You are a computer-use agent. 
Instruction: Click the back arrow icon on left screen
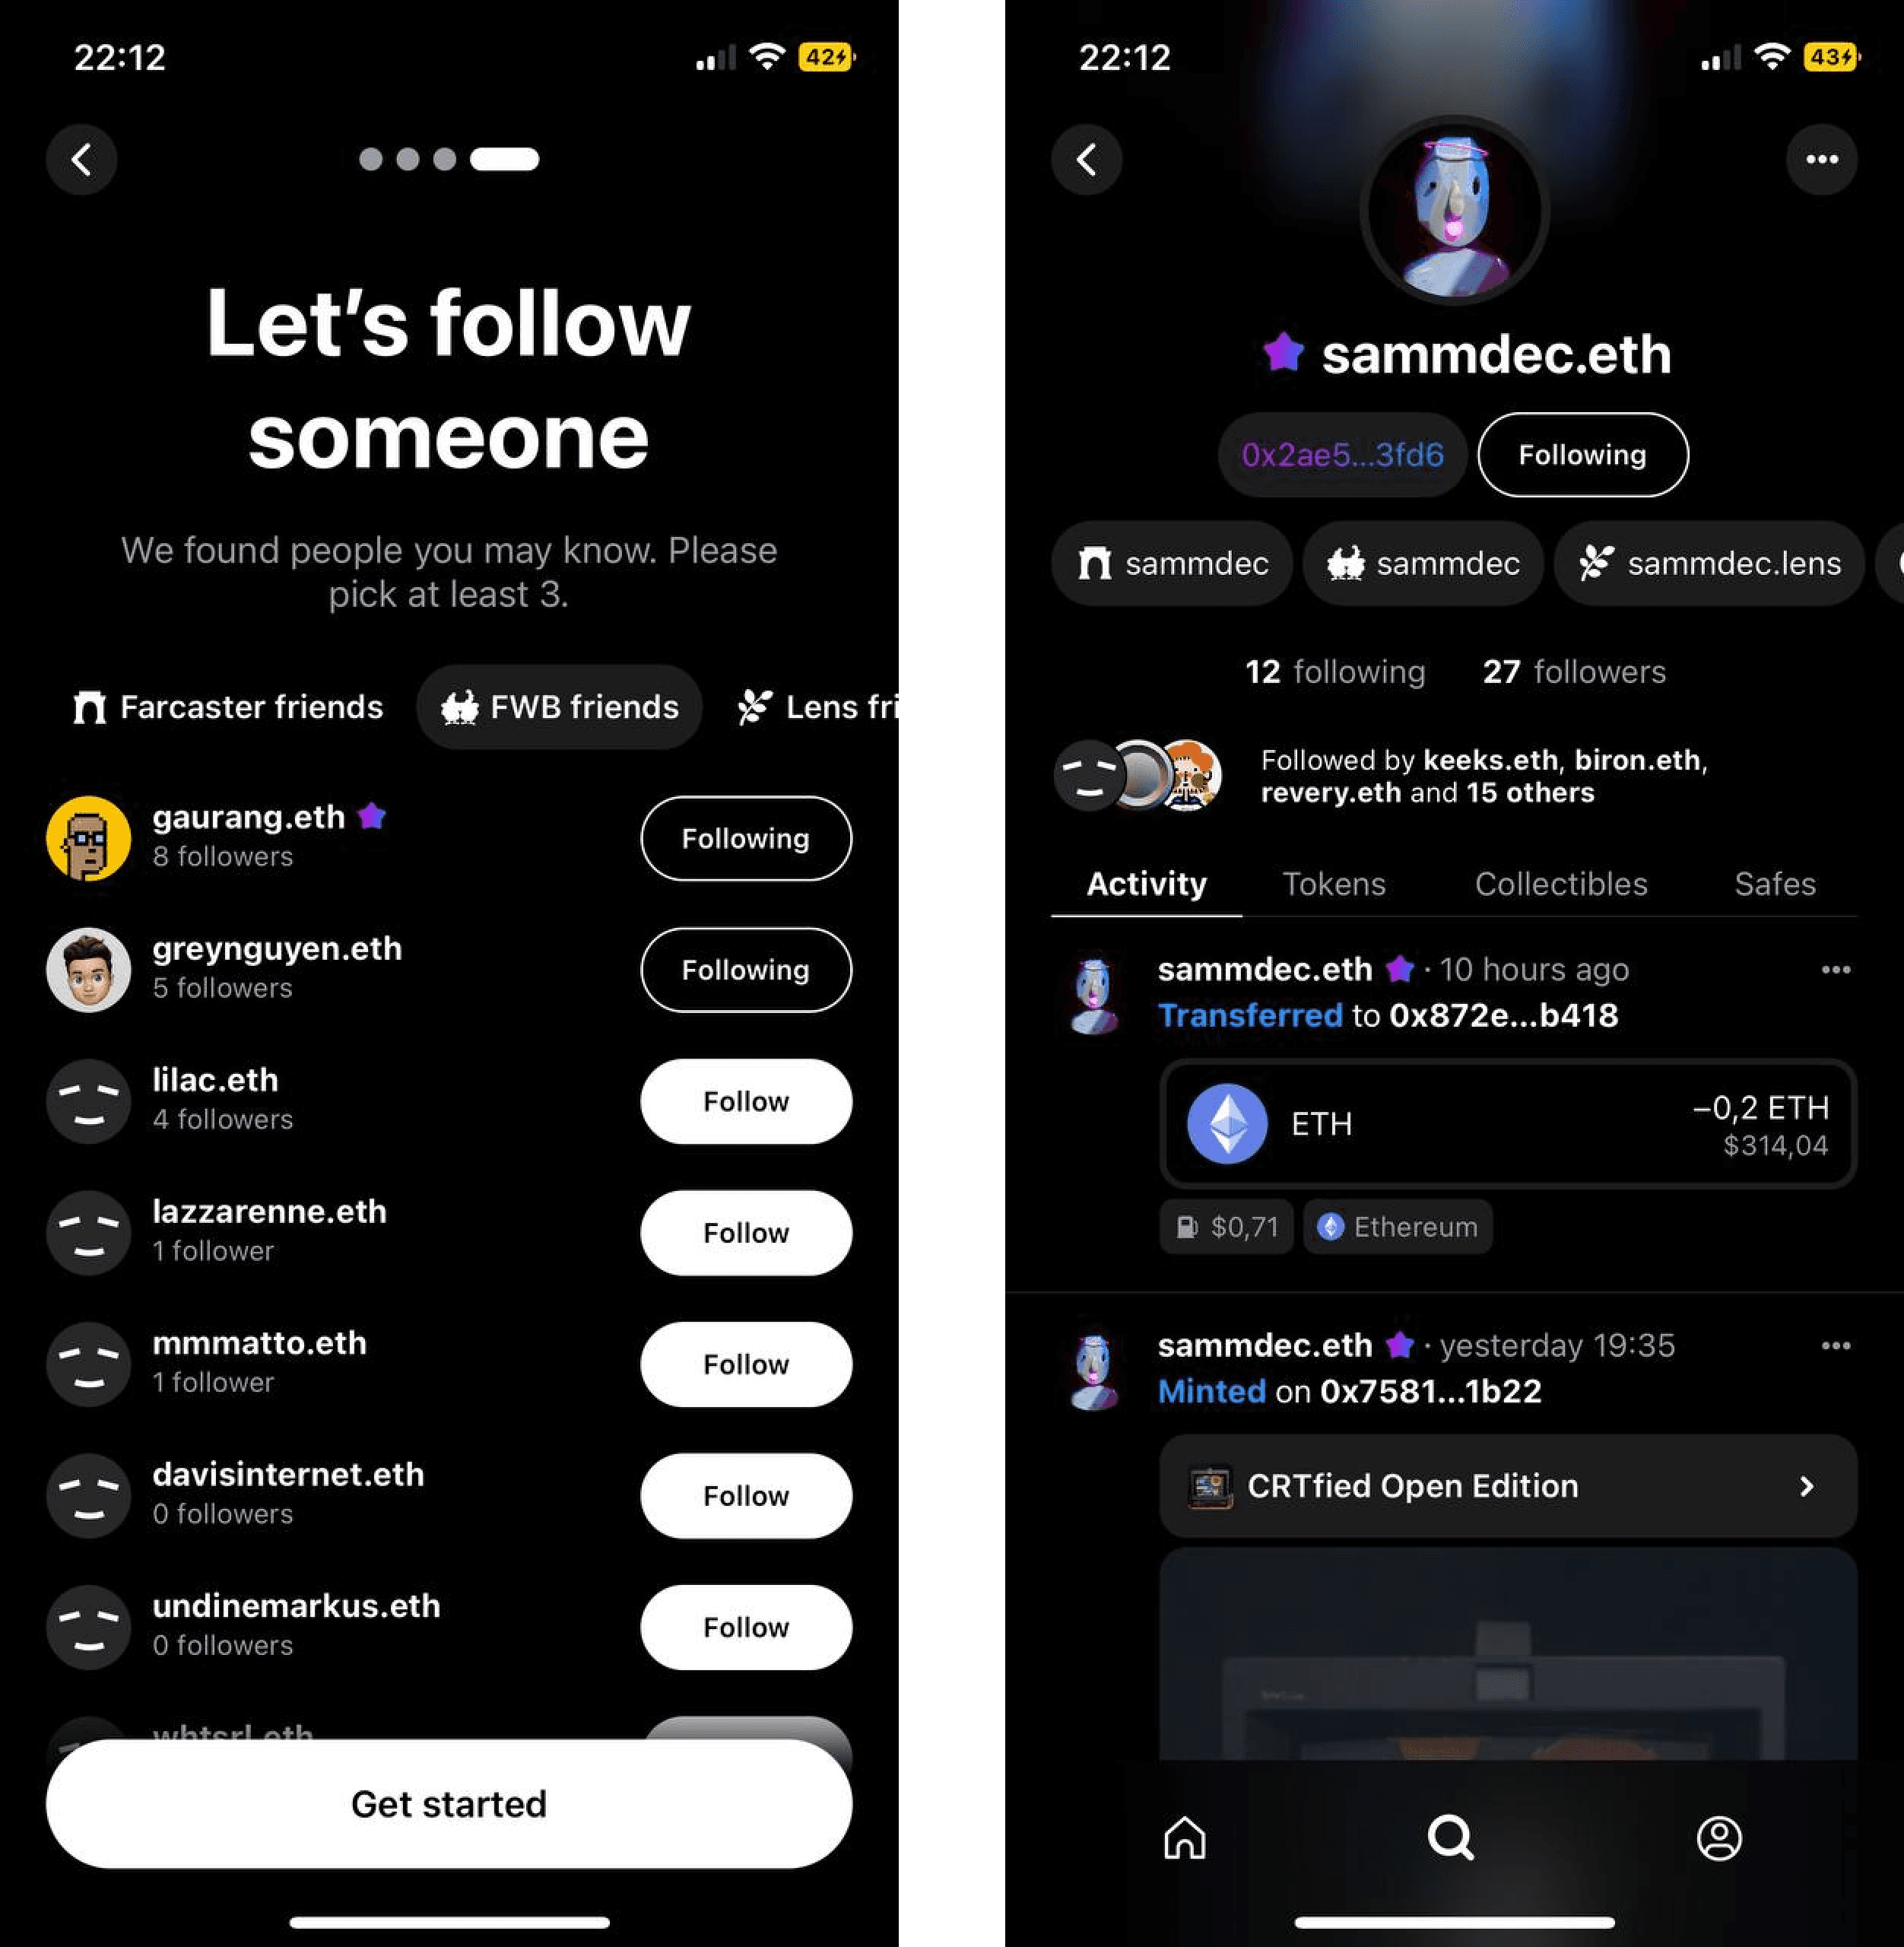click(82, 159)
